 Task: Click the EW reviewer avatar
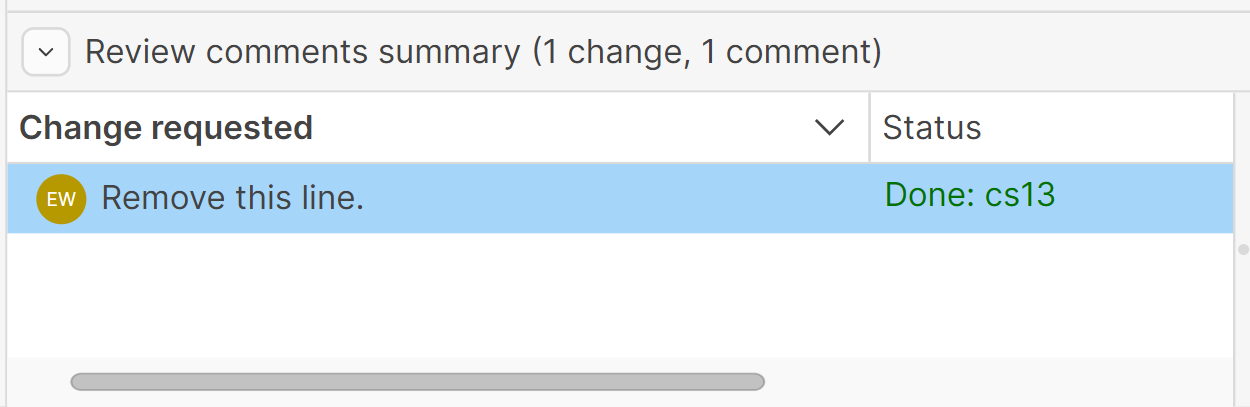tap(61, 198)
